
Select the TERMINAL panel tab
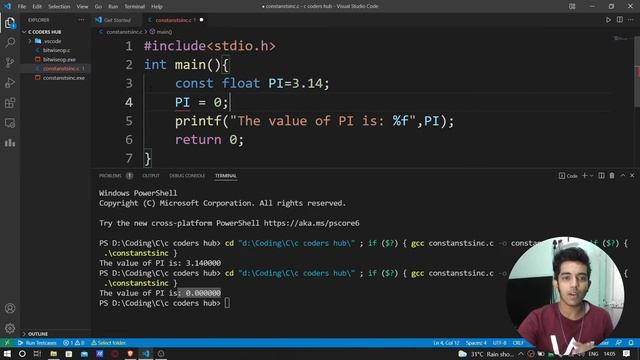tap(226, 176)
